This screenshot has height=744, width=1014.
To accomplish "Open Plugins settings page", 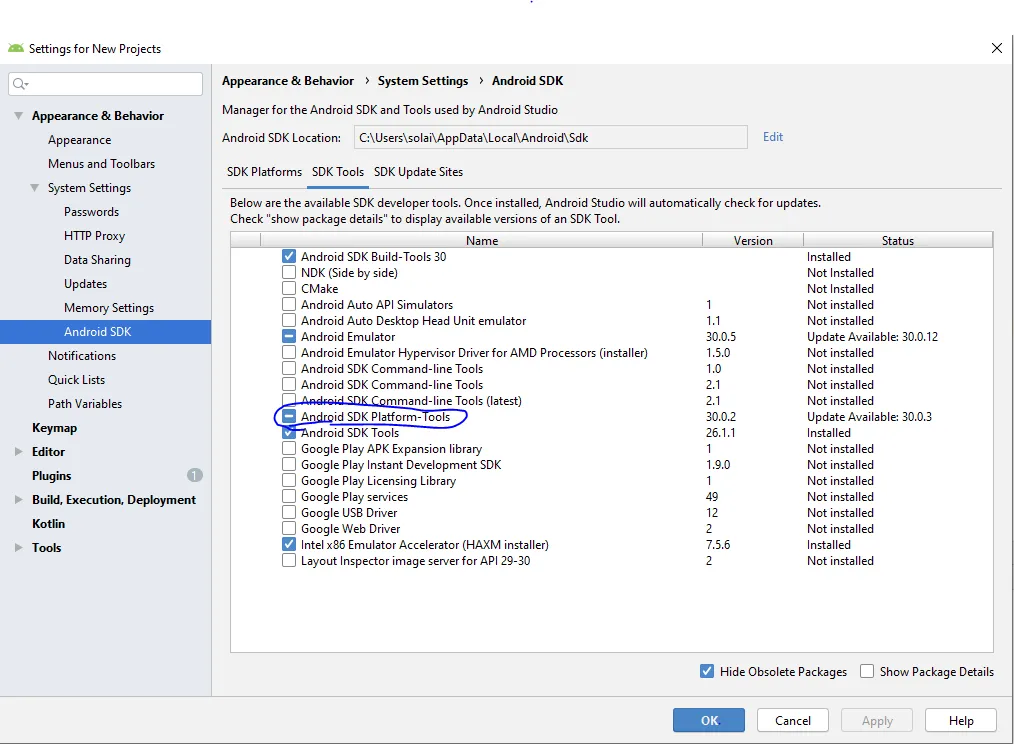I will click(52, 476).
